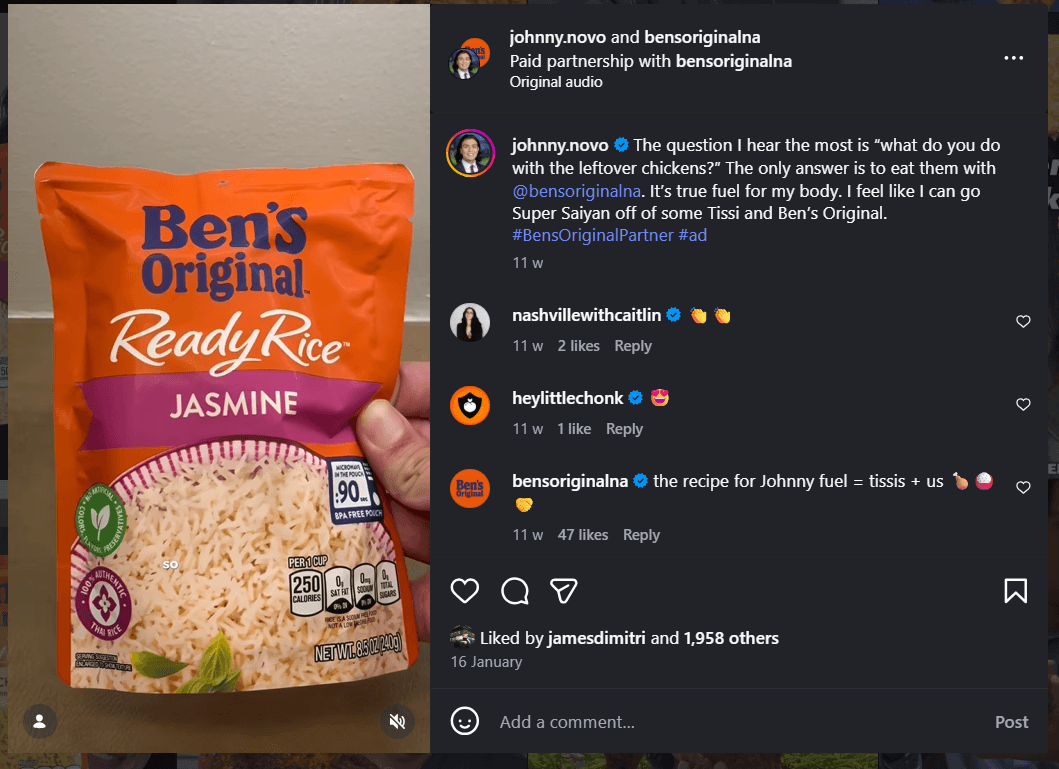Image resolution: width=1059 pixels, height=769 pixels.
Task: Like the post with the heart icon
Action: 464,591
